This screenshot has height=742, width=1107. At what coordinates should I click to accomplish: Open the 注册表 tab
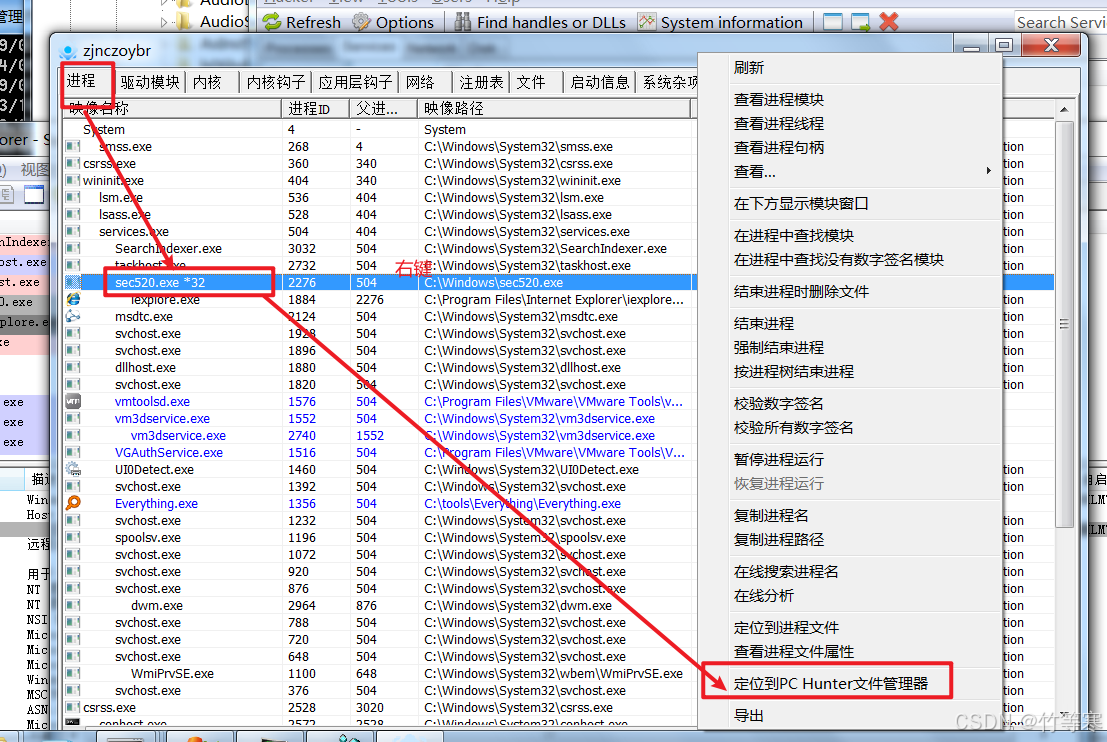click(481, 83)
